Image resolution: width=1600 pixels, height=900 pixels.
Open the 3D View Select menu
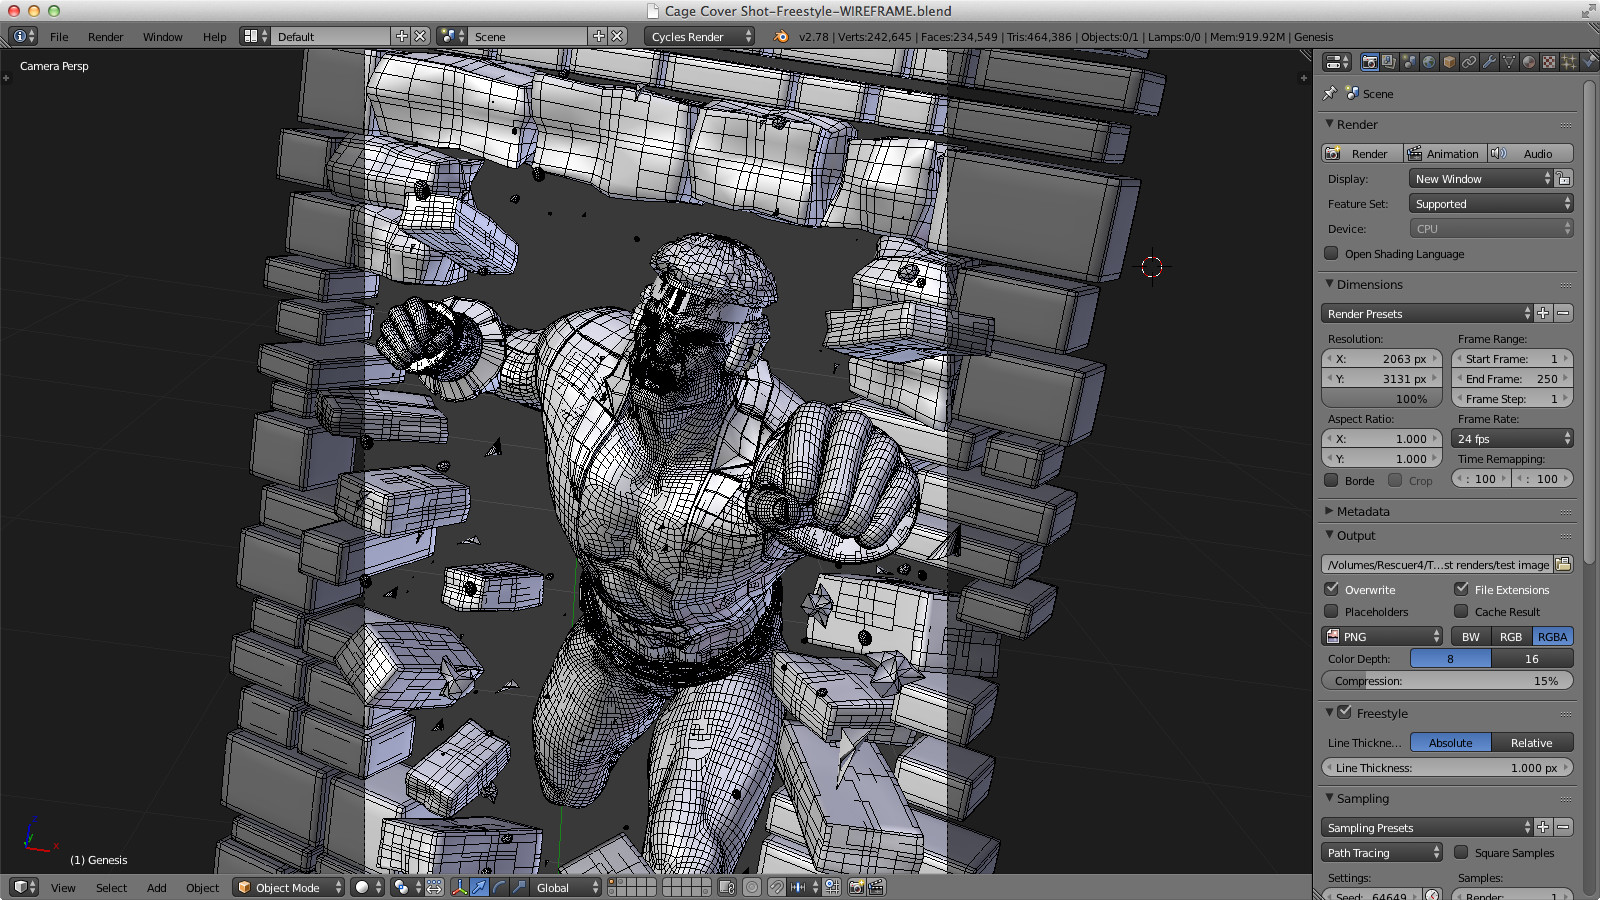coord(111,887)
